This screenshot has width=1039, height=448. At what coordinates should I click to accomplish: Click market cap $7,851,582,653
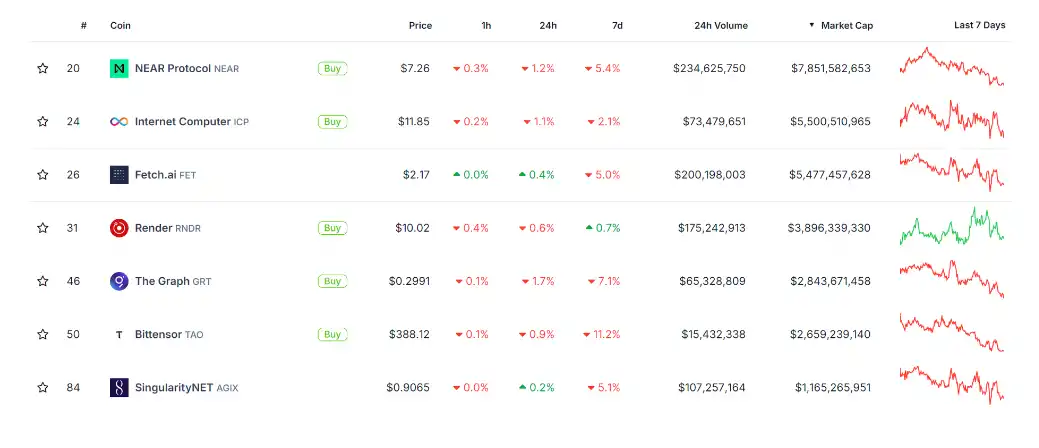[831, 68]
